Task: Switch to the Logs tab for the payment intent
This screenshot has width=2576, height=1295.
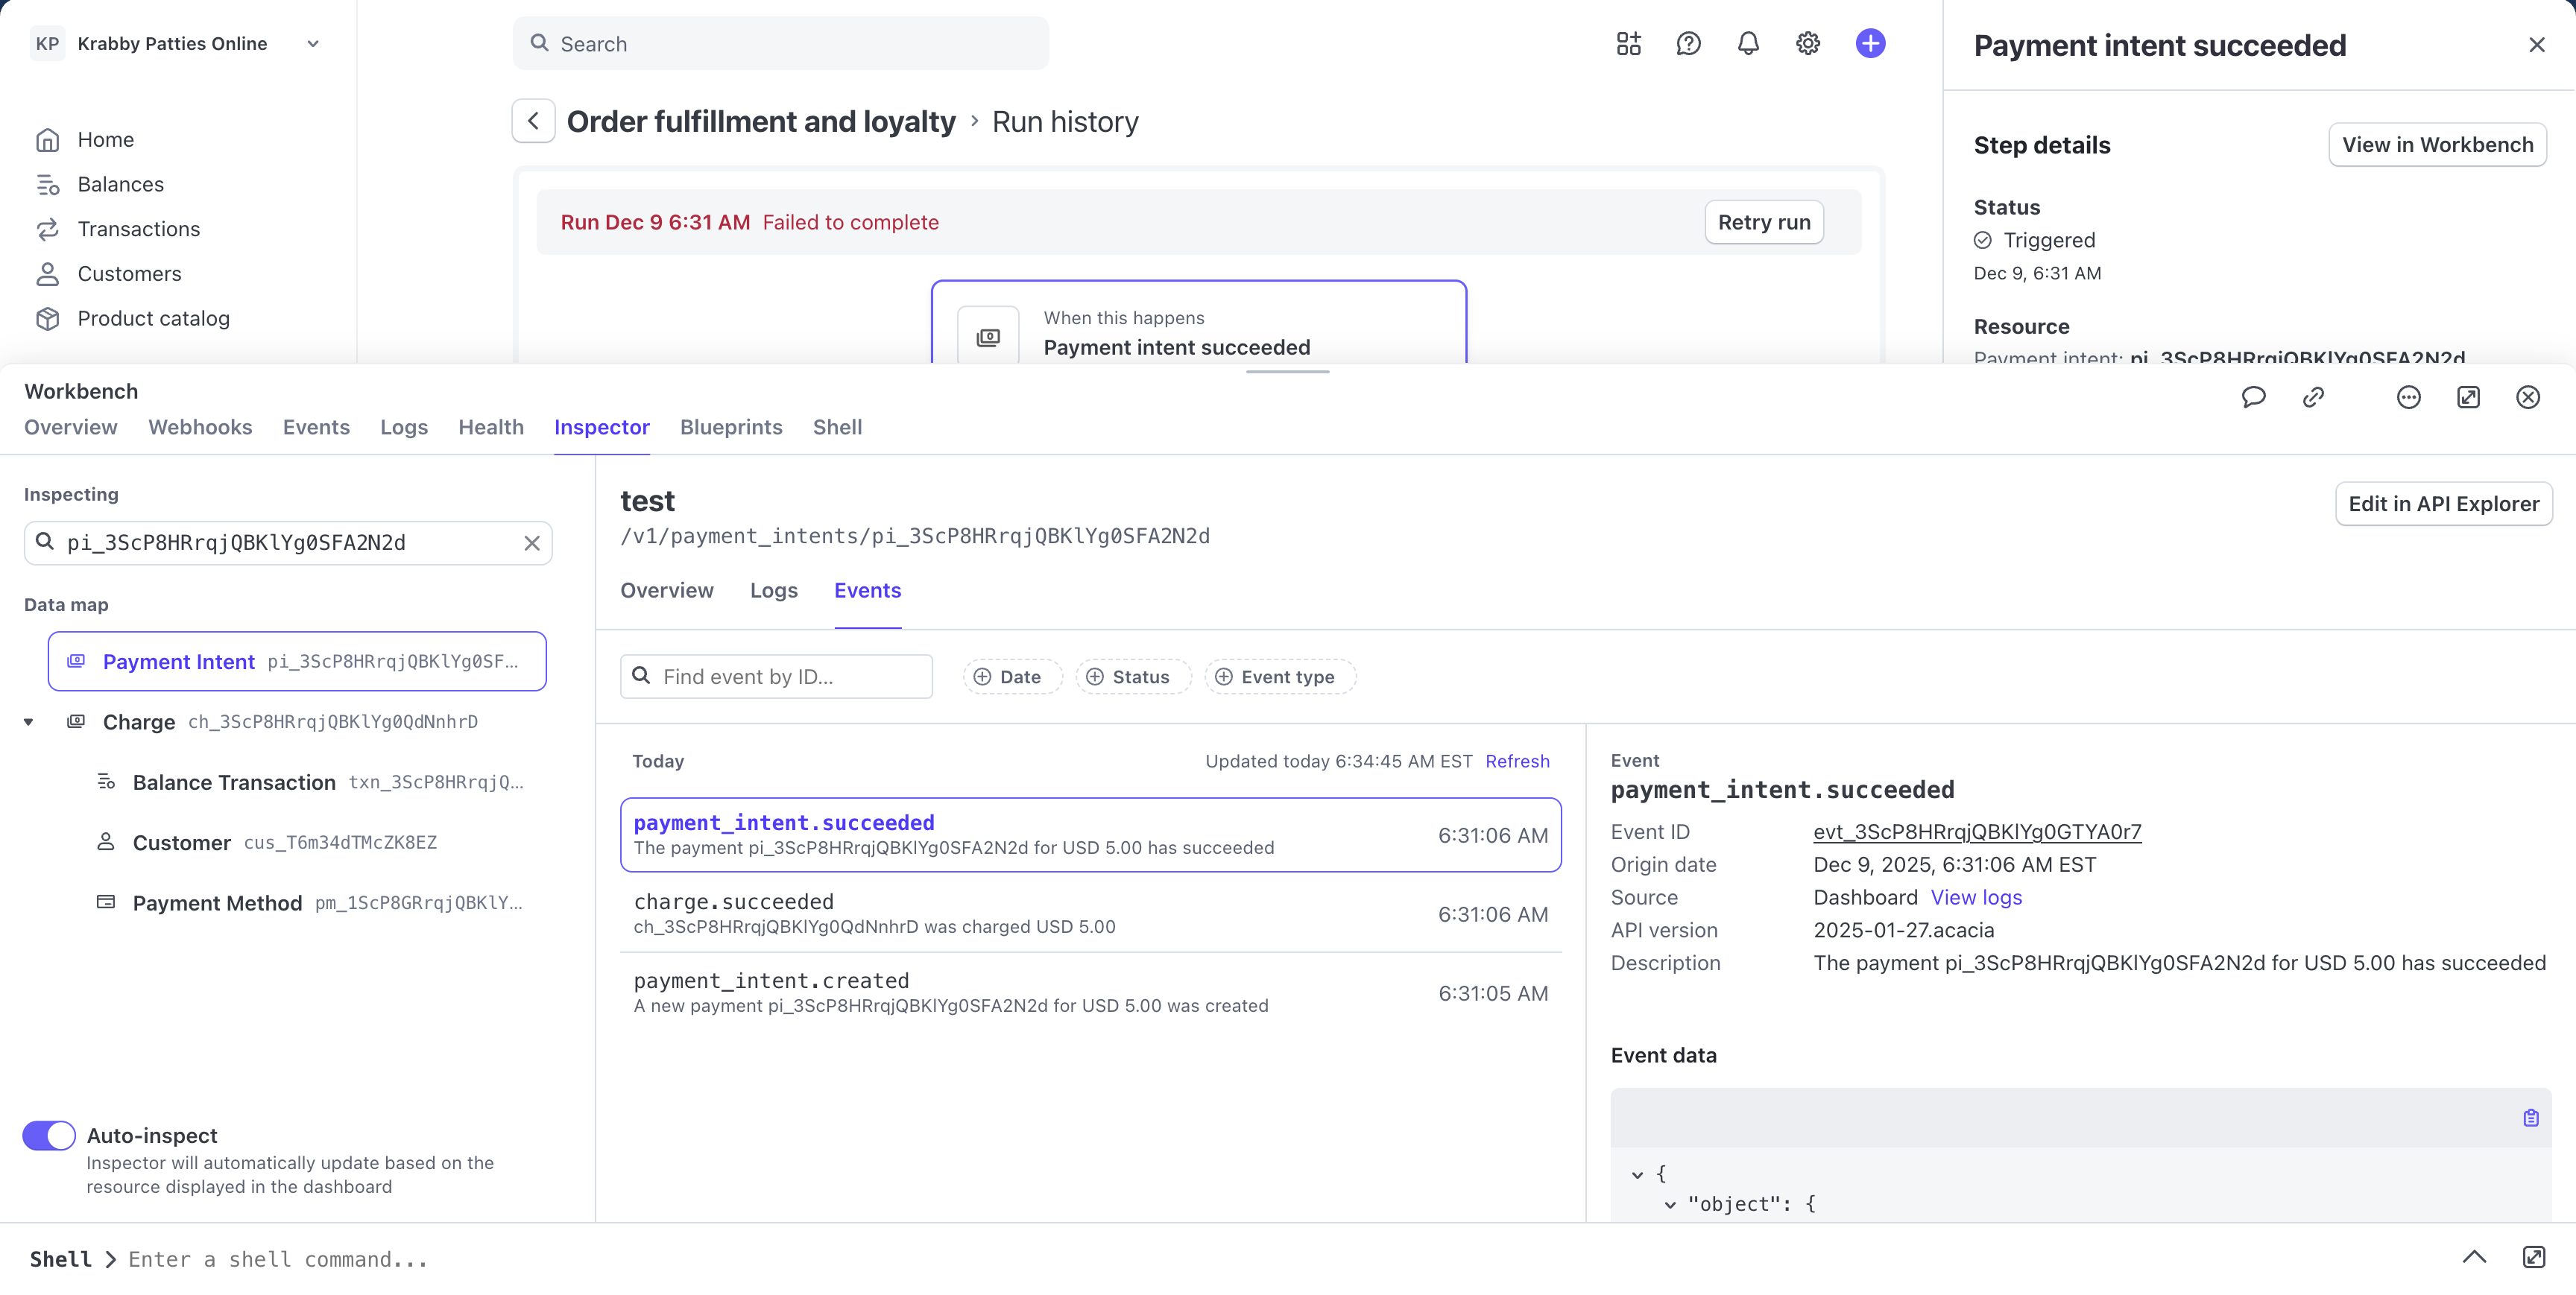Action: pos(773,590)
